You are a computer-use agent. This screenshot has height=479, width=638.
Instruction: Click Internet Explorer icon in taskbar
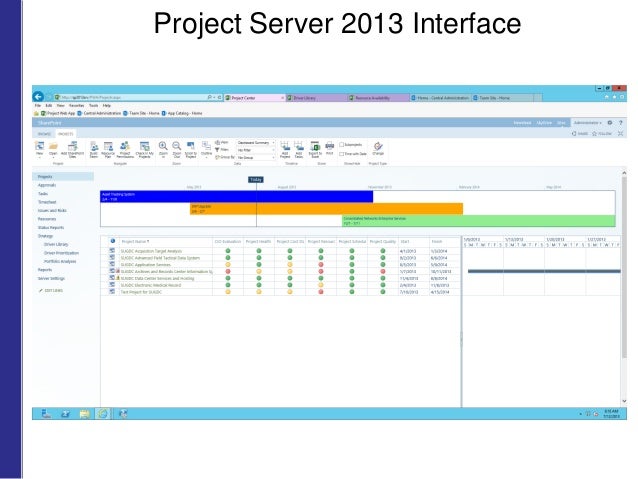tap(103, 413)
